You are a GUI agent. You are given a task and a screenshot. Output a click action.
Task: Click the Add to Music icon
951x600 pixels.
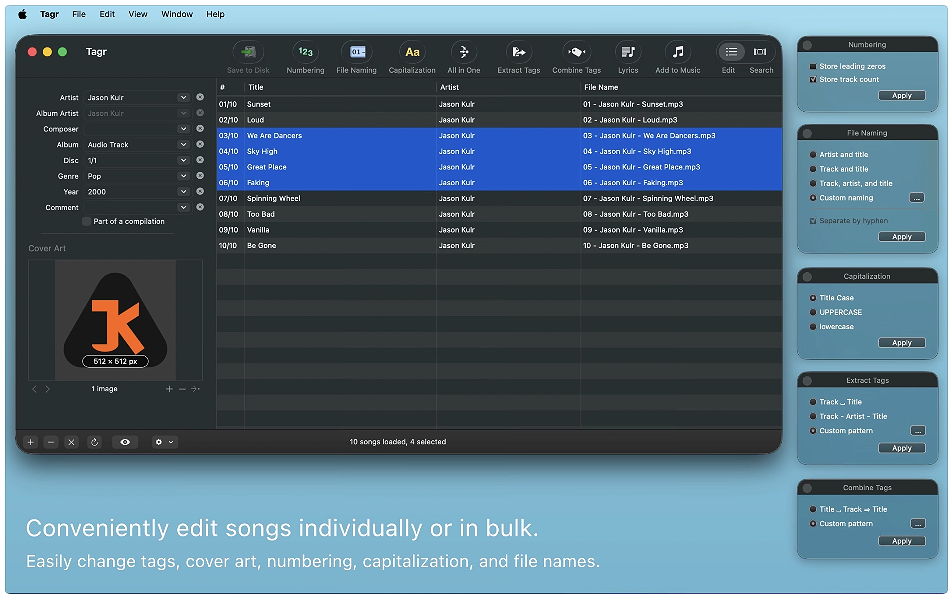click(x=677, y=52)
